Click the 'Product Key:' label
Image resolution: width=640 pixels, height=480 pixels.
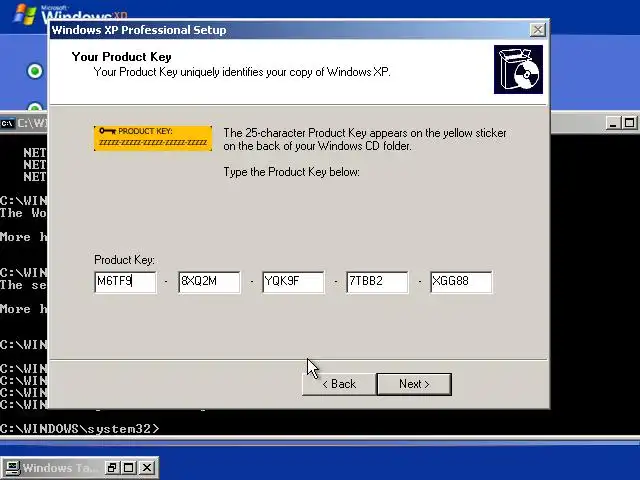tap(124, 260)
